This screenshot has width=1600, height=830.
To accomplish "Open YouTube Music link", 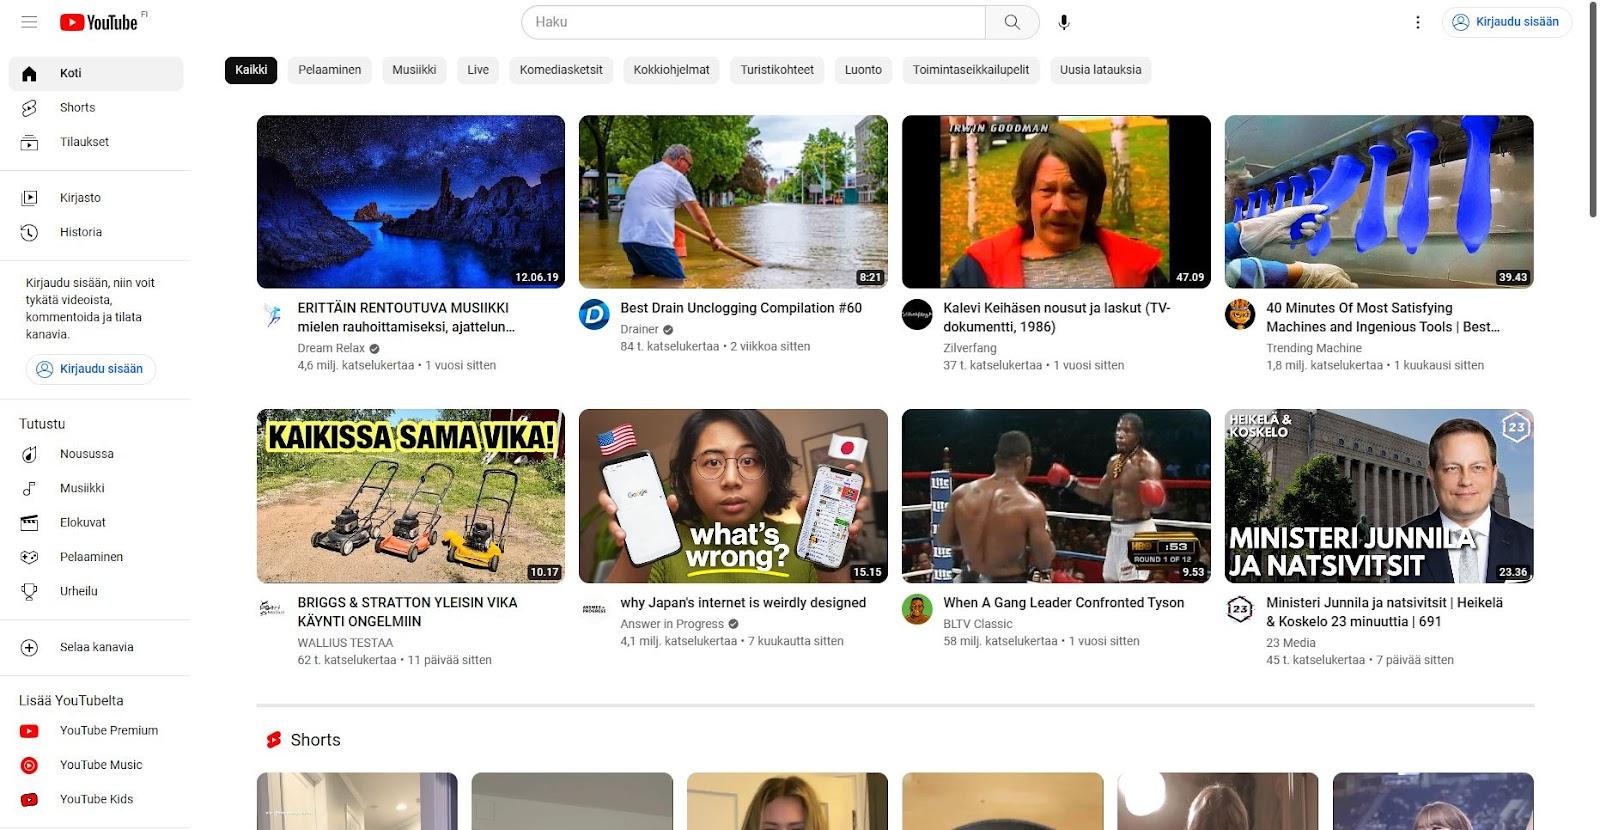I will click(x=96, y=765).
